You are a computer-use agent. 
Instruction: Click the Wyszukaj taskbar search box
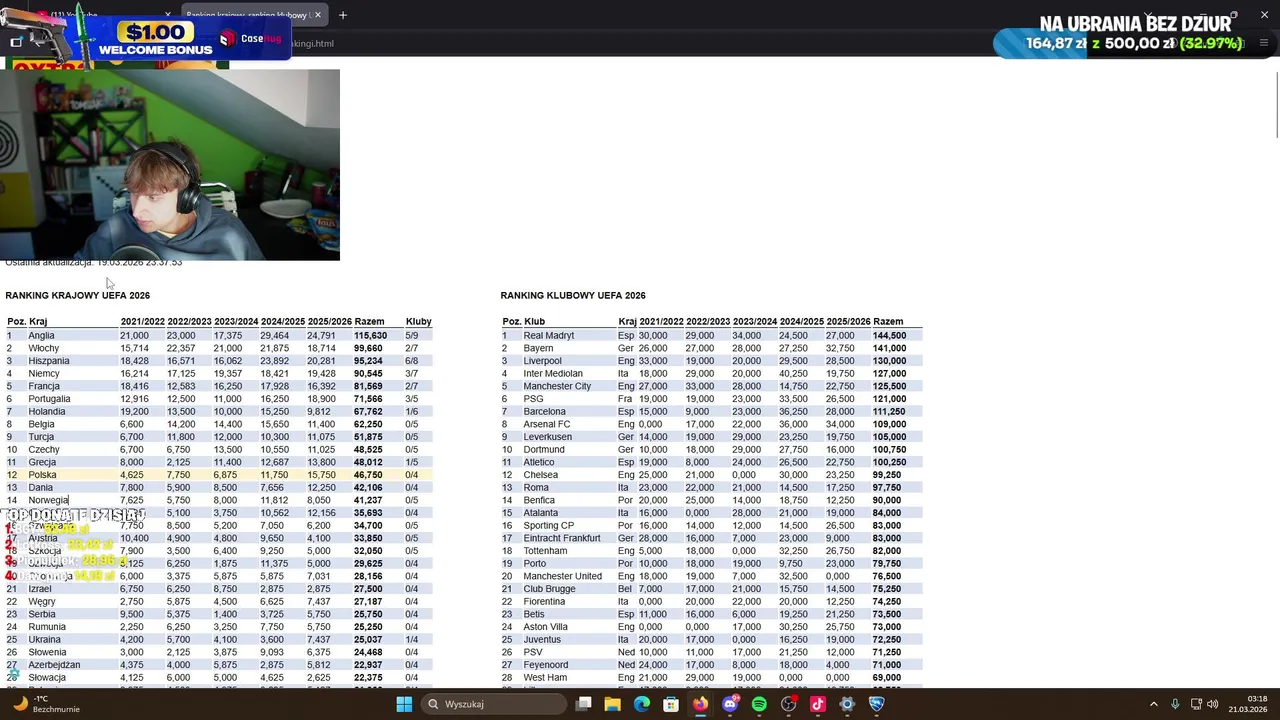point(495,704)
